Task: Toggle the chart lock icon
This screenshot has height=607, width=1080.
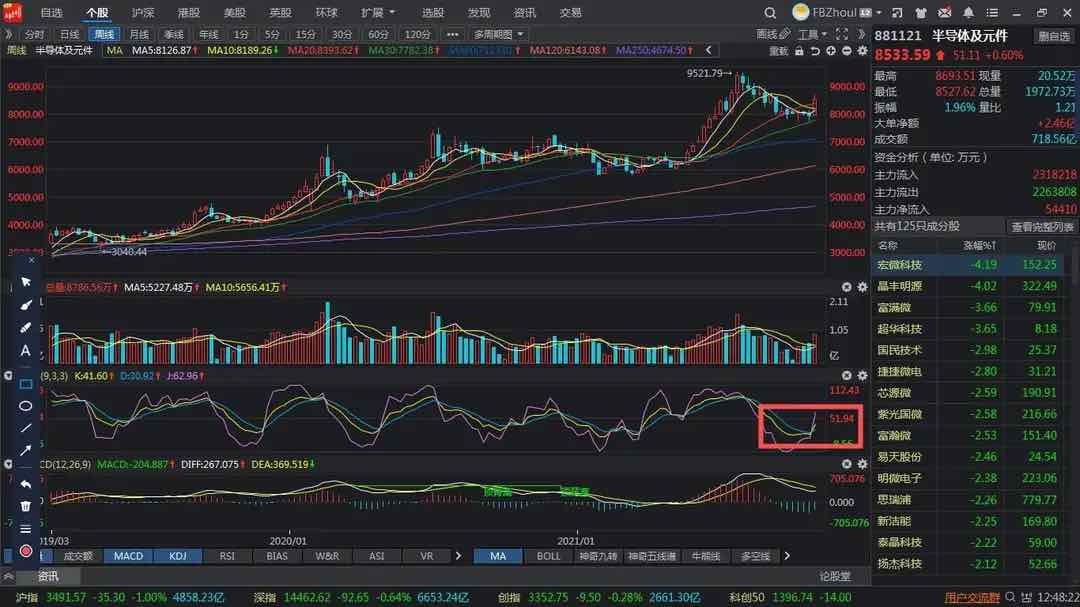Action: tap(799, 51)
